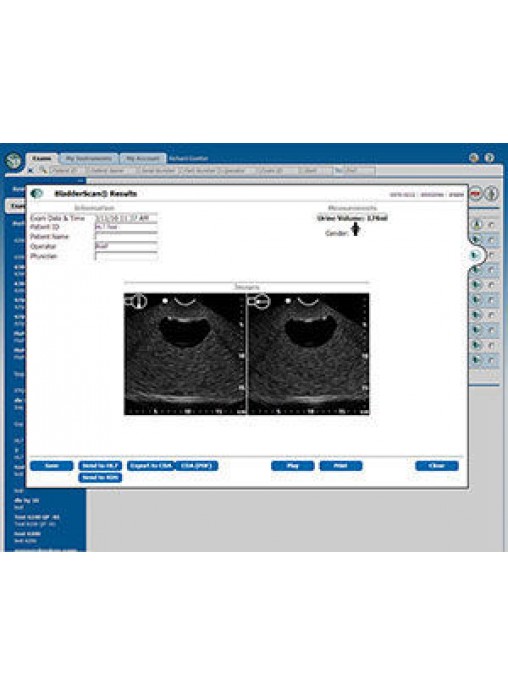The height and width of the screenshot is (696, 508).
Task: Click the red PDF icon beside results header
Action: pyautogui.click(x=476, y=194)
